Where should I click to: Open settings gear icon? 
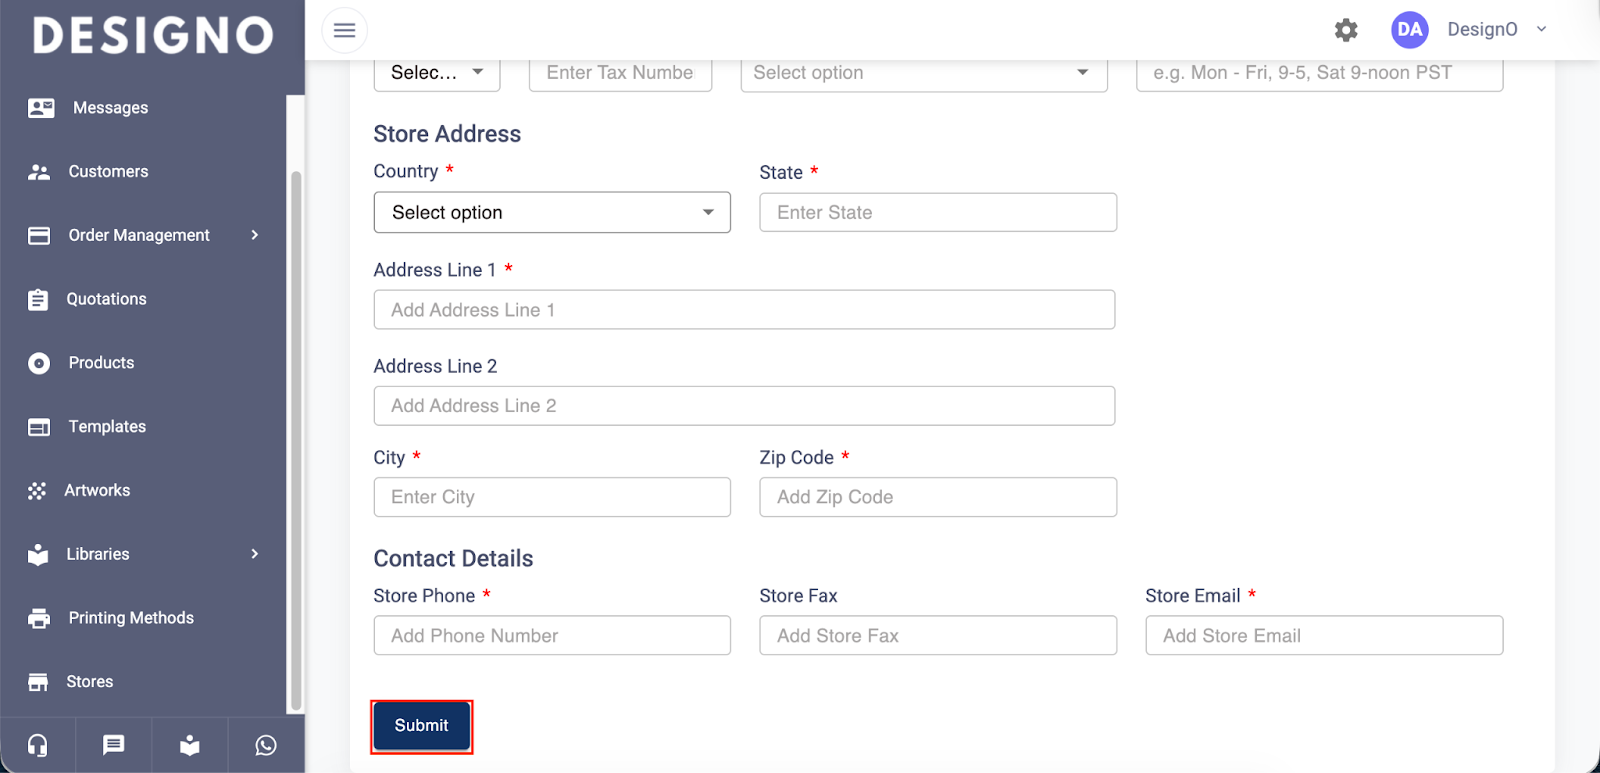pyautogui.click(x=1346, y=30)
